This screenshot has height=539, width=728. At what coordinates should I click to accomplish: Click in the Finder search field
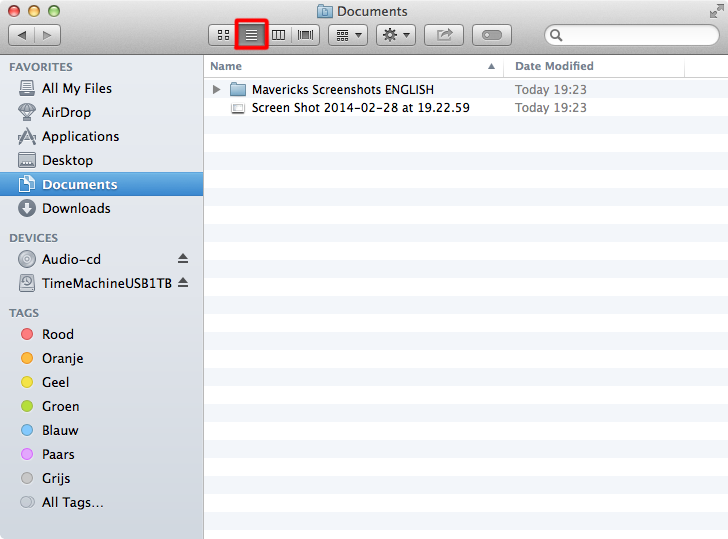click(632, 35)
